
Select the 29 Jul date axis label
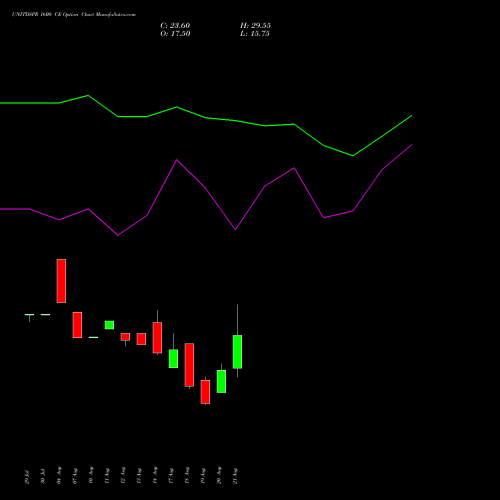click(27, 477)
